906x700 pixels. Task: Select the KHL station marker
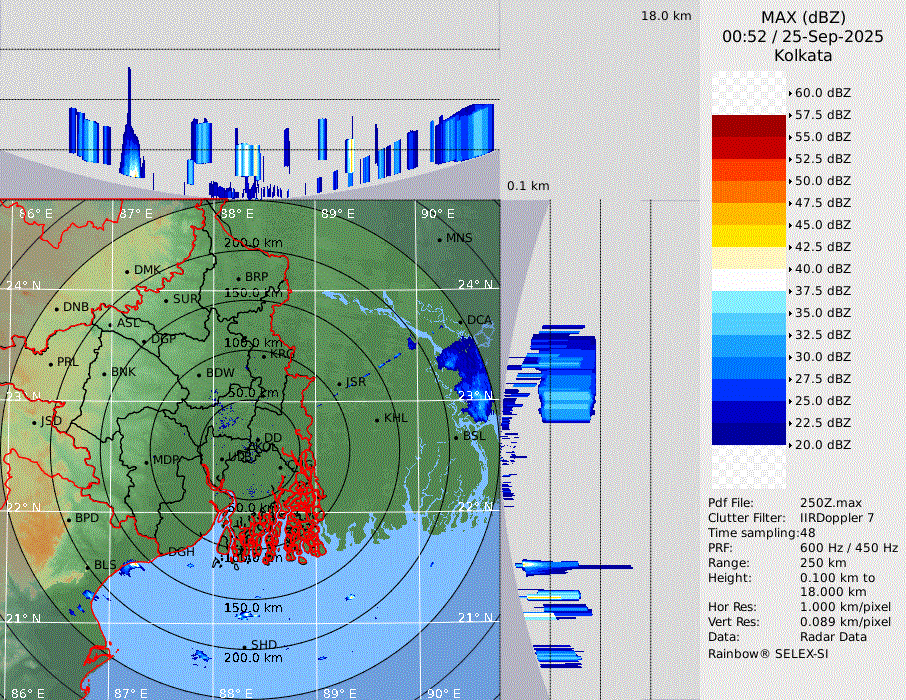[x=377, y=419]
